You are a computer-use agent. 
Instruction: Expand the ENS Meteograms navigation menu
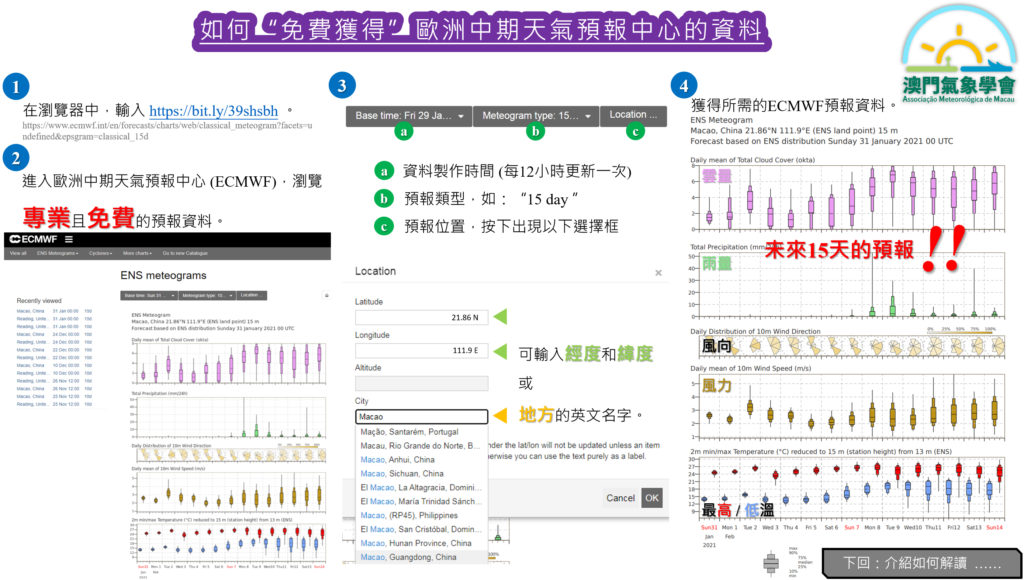click(x=57, y=253)
